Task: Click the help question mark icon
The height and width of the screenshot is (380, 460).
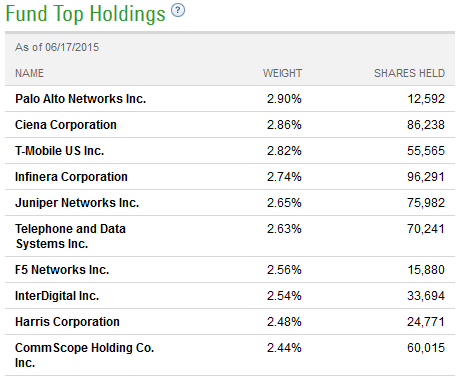Action: point(178,10)
